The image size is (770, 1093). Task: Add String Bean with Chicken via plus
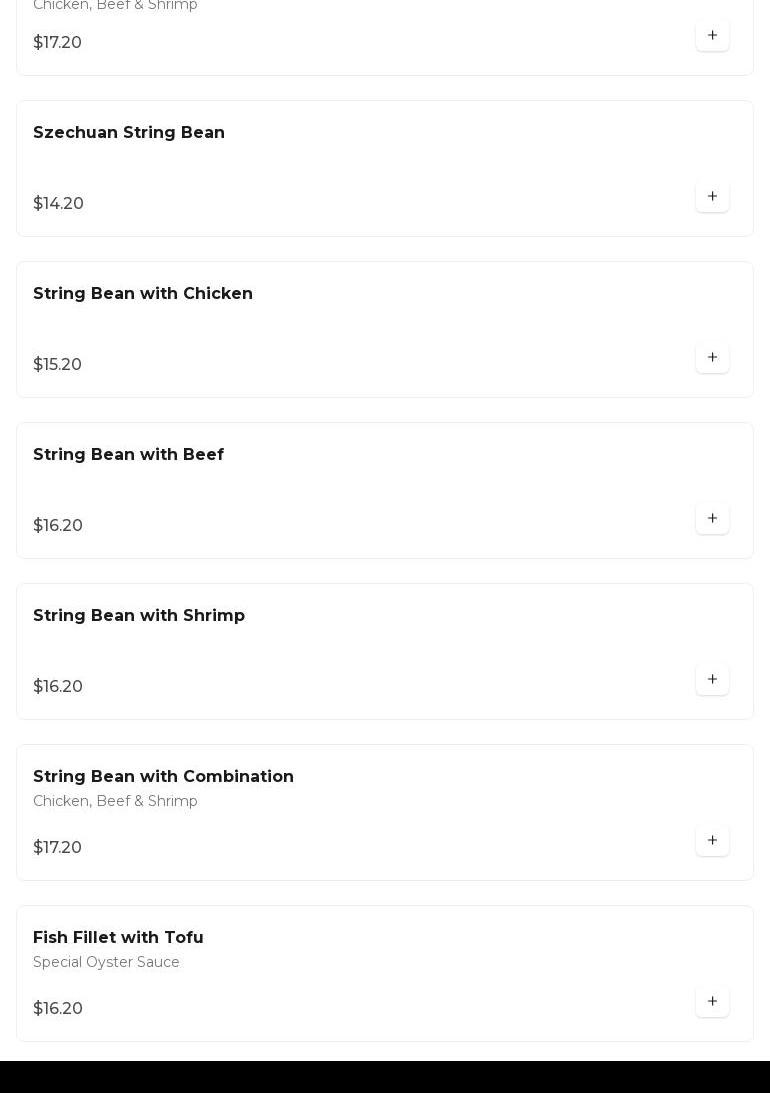click(x=712, y=358)
